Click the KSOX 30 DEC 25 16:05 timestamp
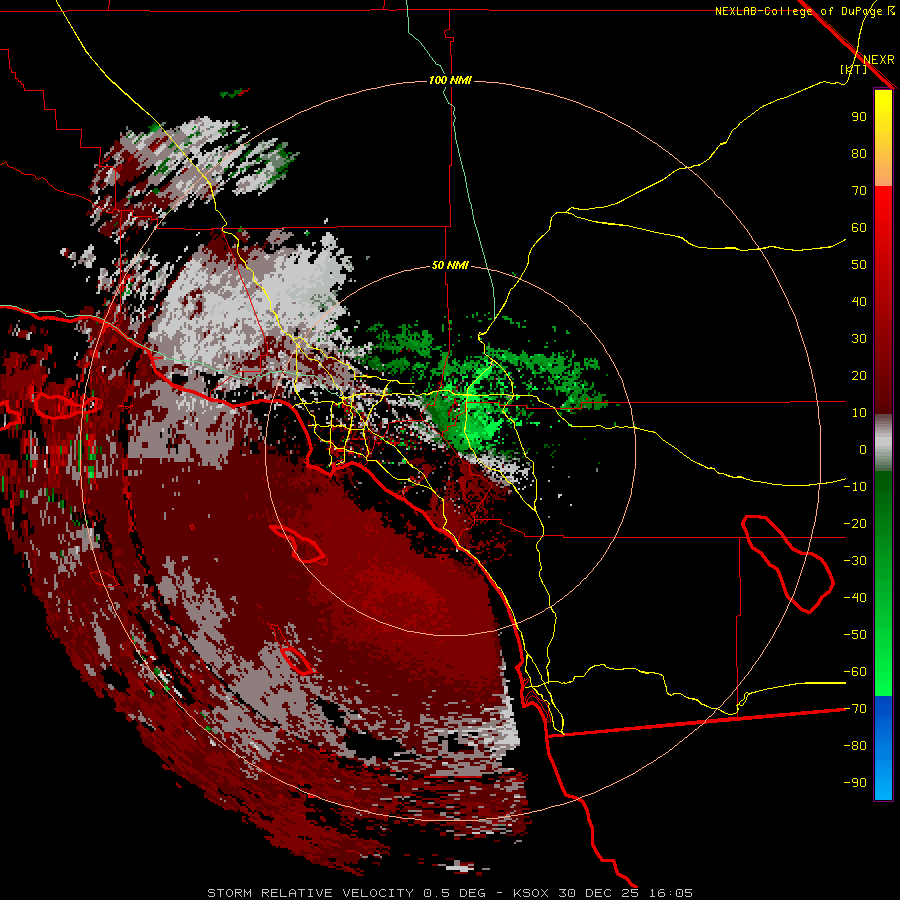The image size is (900, 900). [x=603, y=893]
